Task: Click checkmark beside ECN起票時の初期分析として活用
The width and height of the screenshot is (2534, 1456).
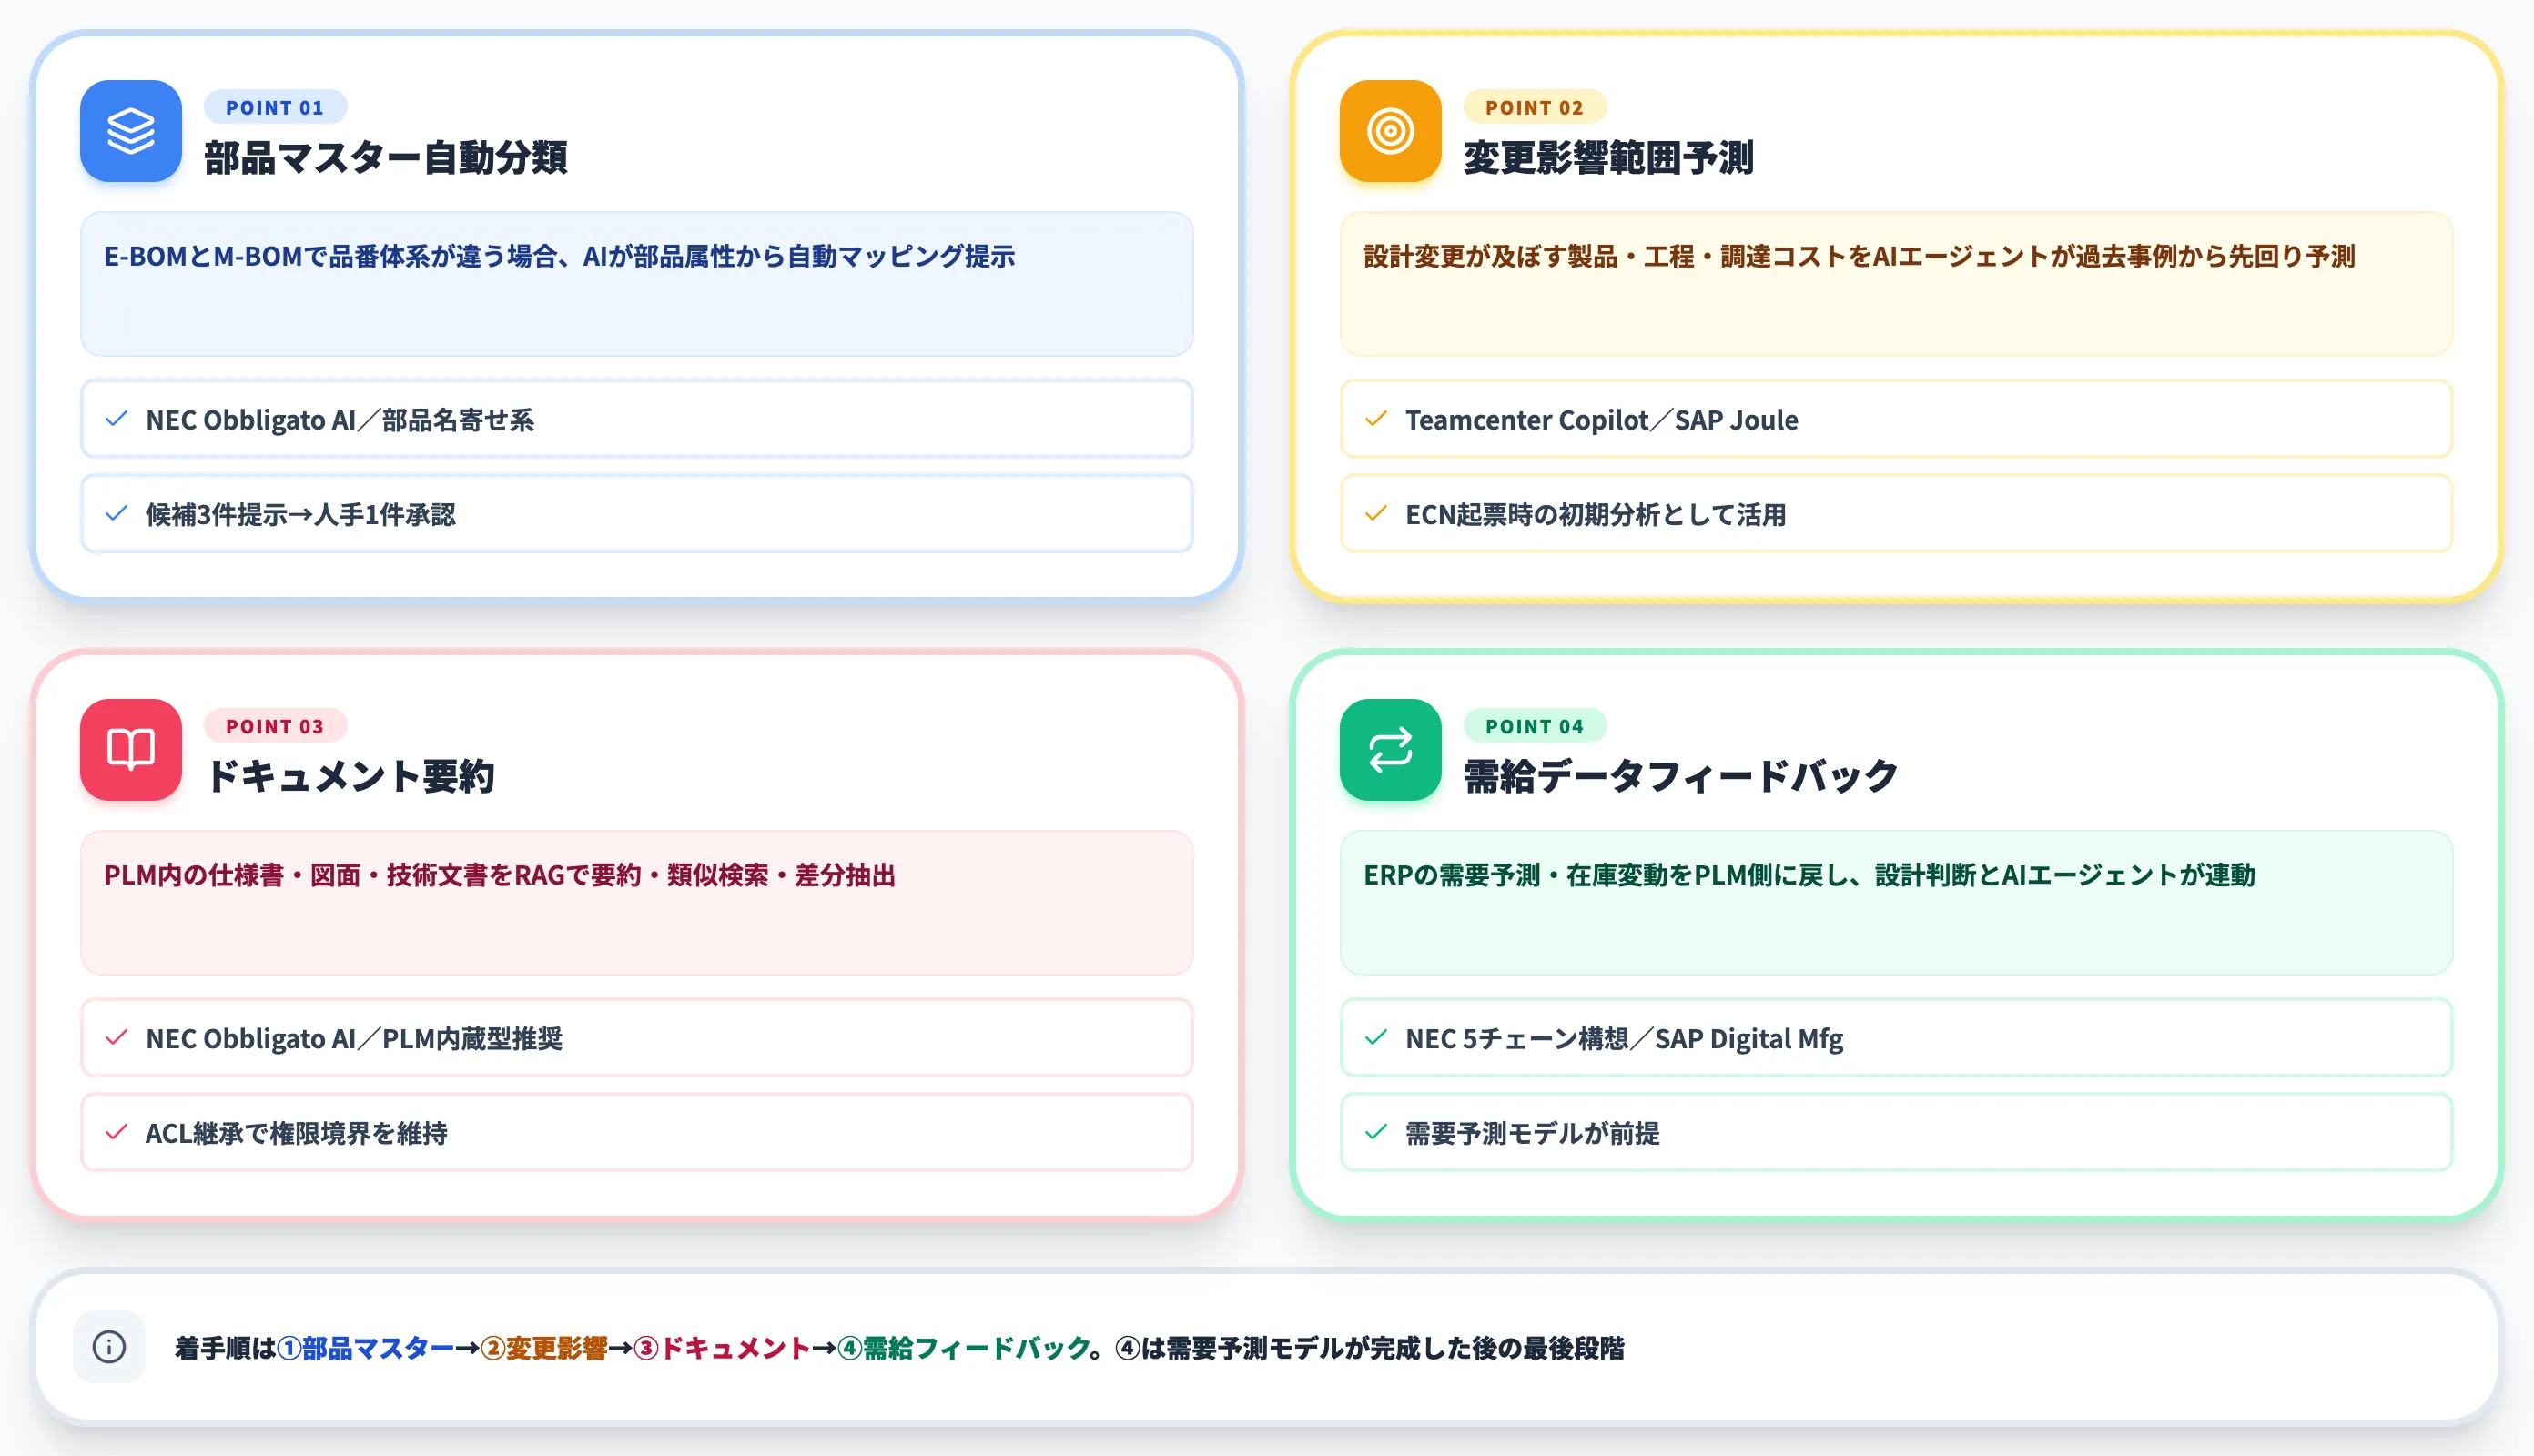Action: [1376, 514]
